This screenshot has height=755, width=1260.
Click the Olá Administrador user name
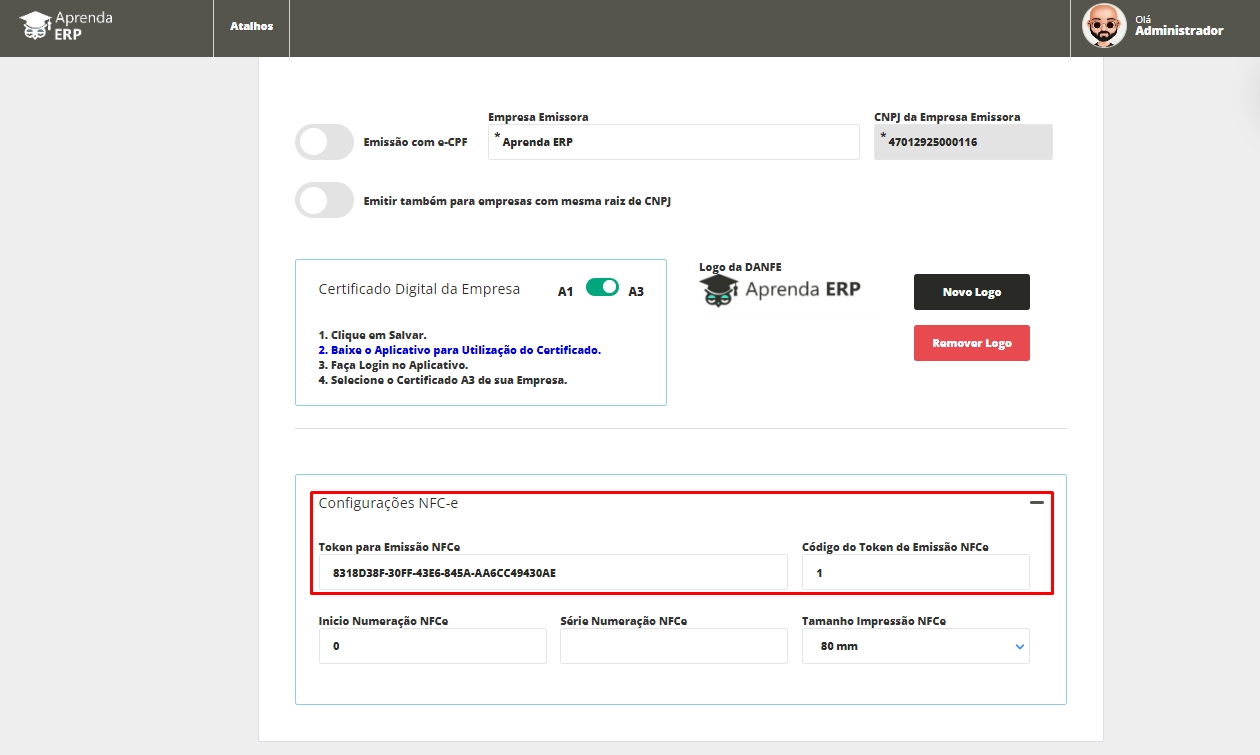[x=1178, y=30]
